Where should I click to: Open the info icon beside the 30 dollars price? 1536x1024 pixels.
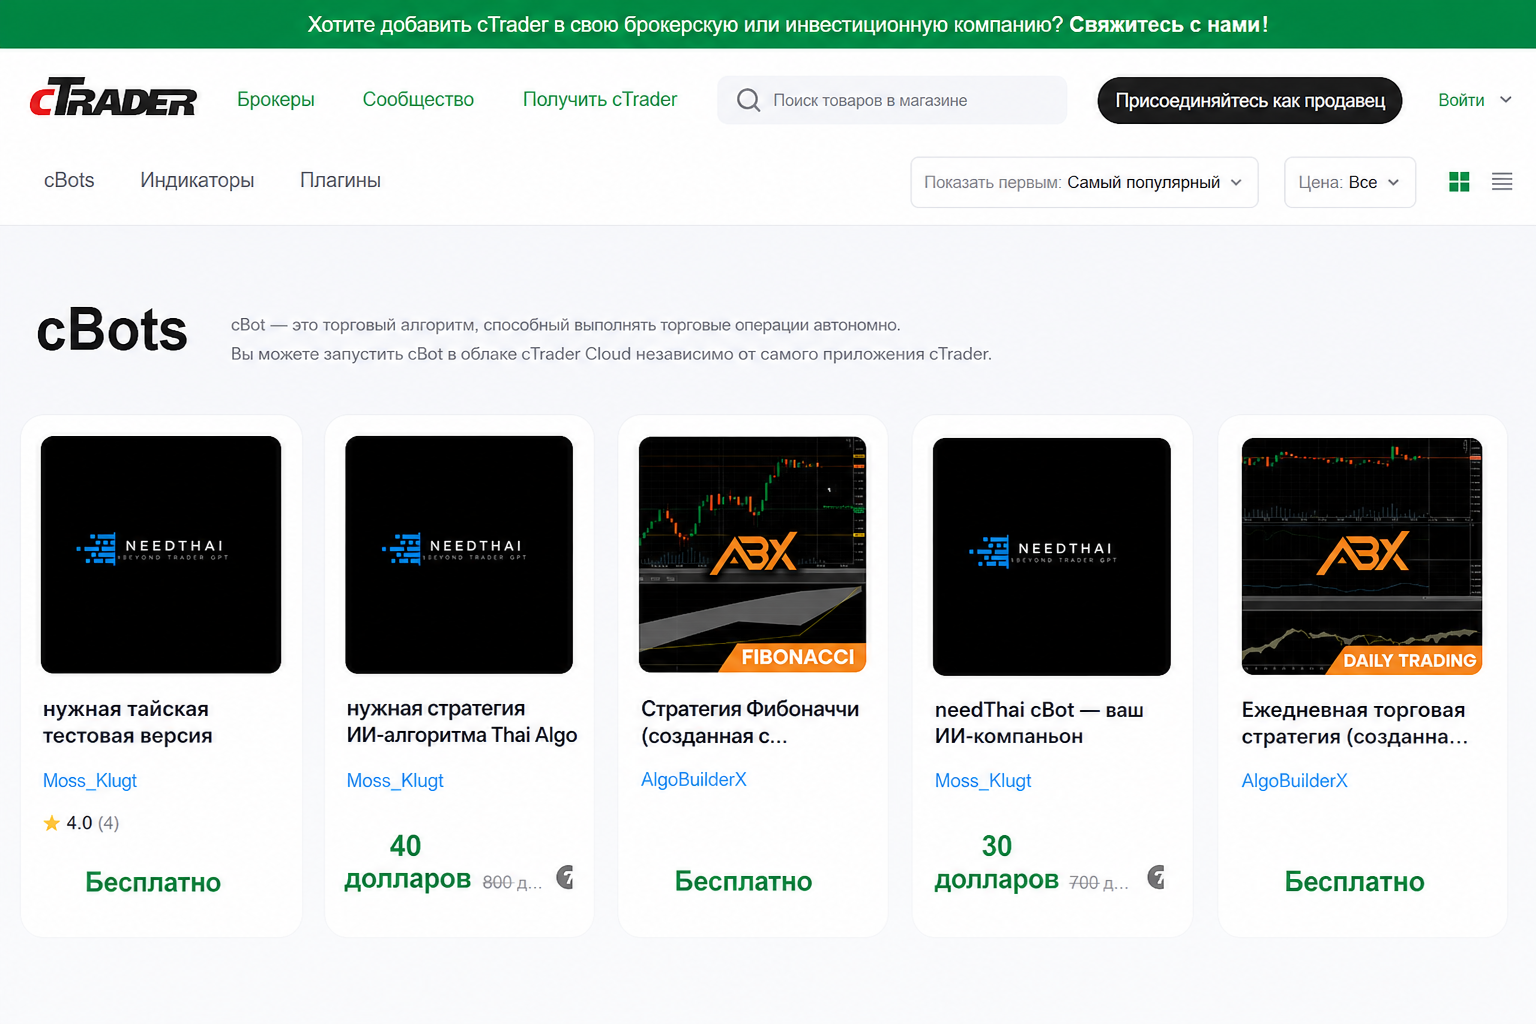(1157, 877)
